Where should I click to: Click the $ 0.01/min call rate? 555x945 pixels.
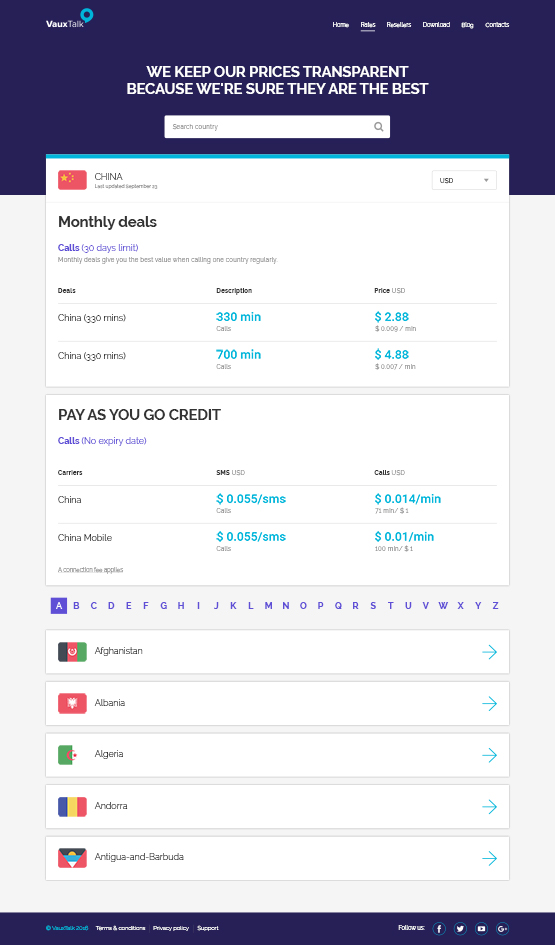pos(404,537)
